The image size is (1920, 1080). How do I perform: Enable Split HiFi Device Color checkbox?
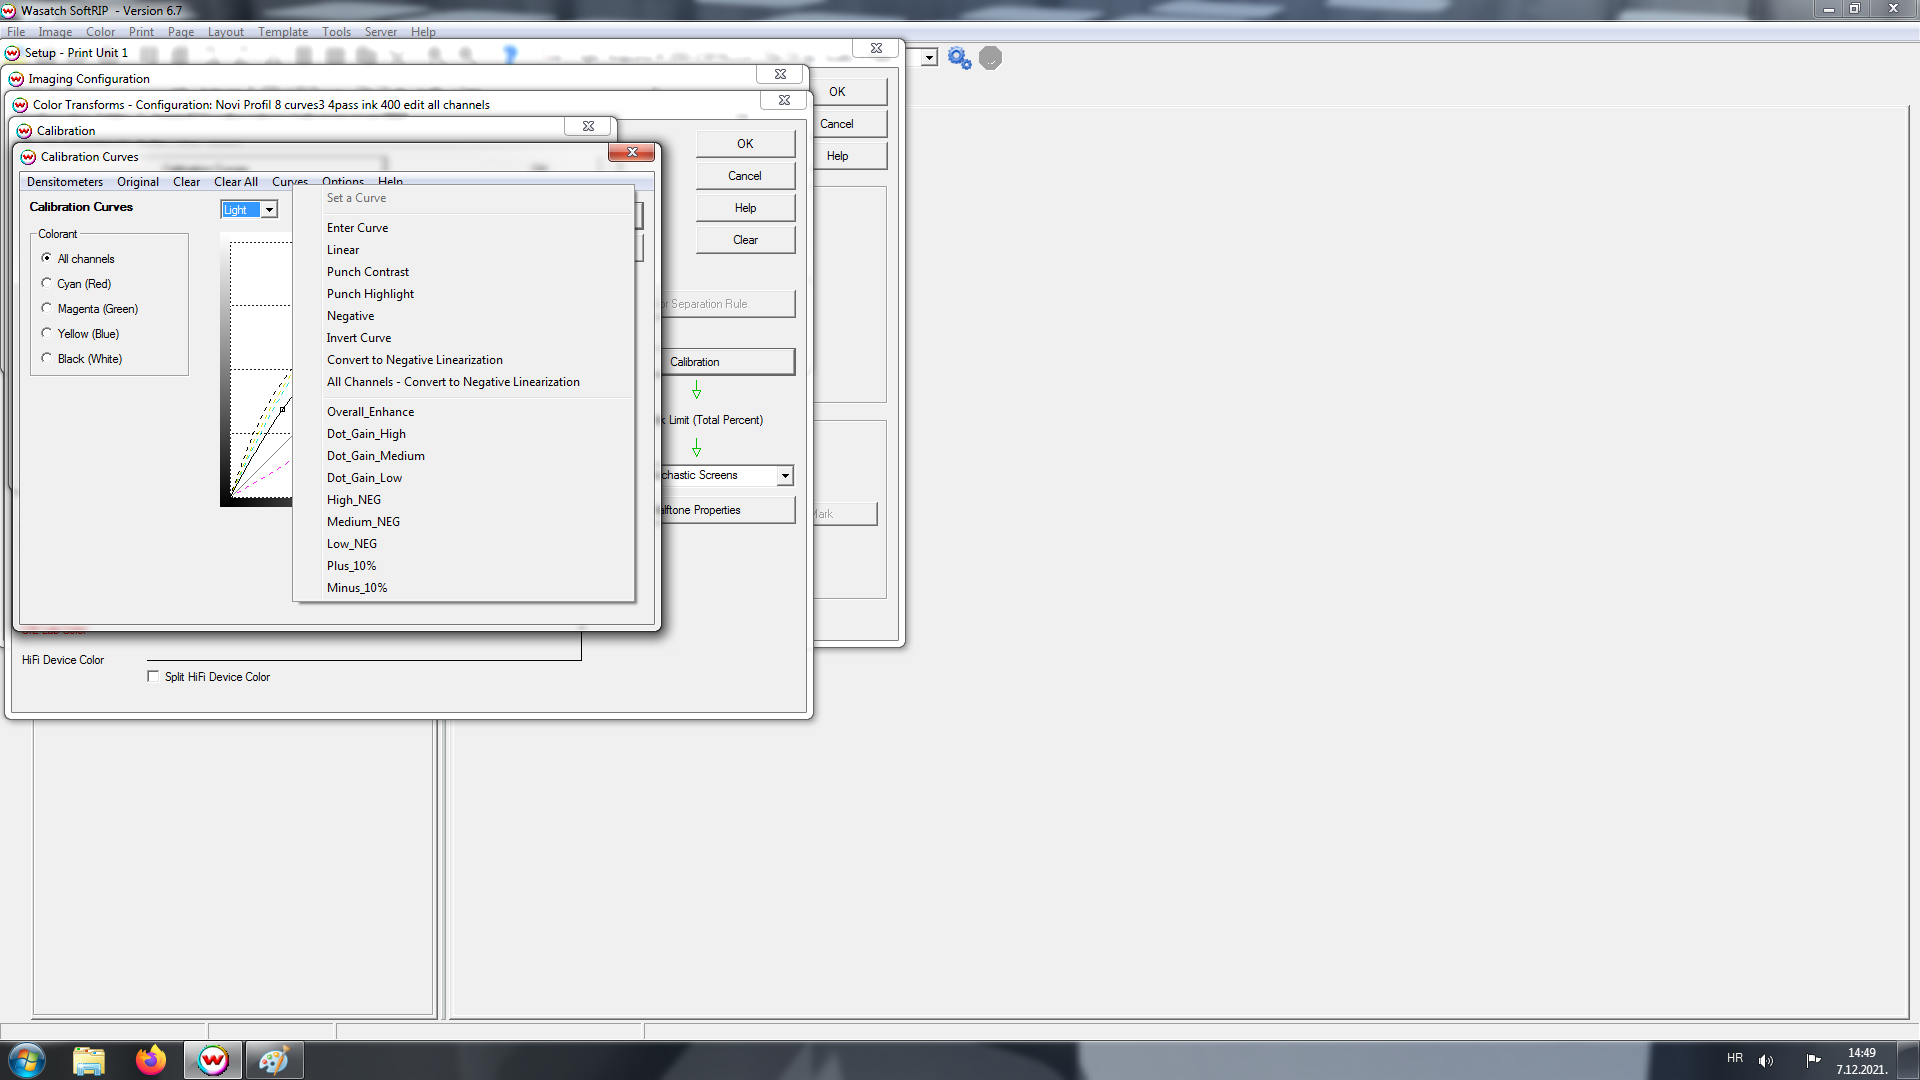[x=153, y=677]
